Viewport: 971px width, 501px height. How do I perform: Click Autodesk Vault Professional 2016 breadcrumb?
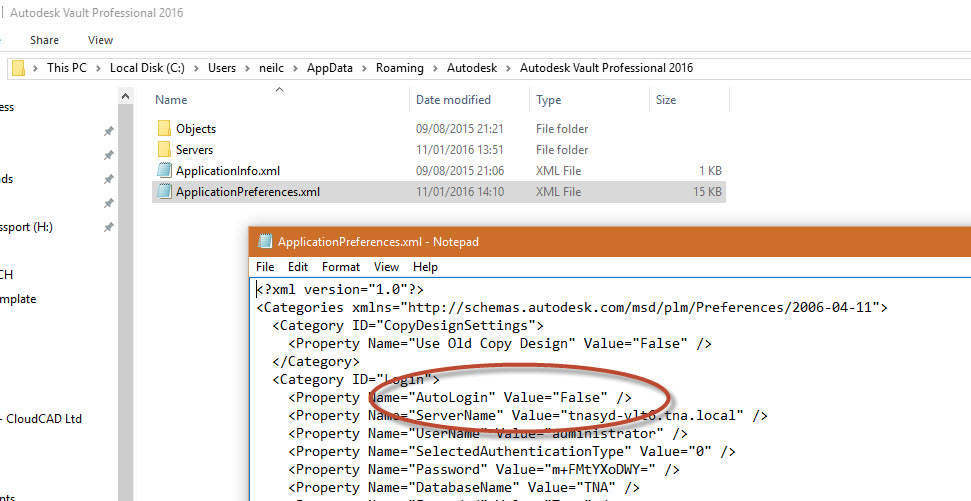click(x=606, y=68)
